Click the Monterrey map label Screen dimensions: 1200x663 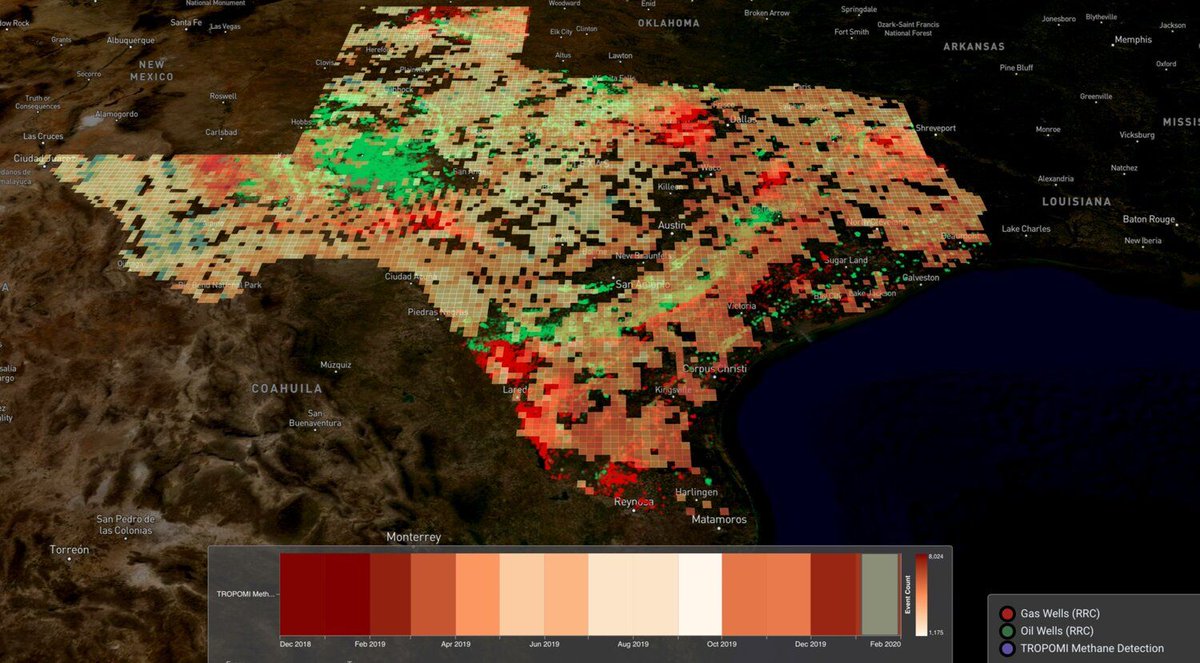pyautogui.click(x=413, y=537)
